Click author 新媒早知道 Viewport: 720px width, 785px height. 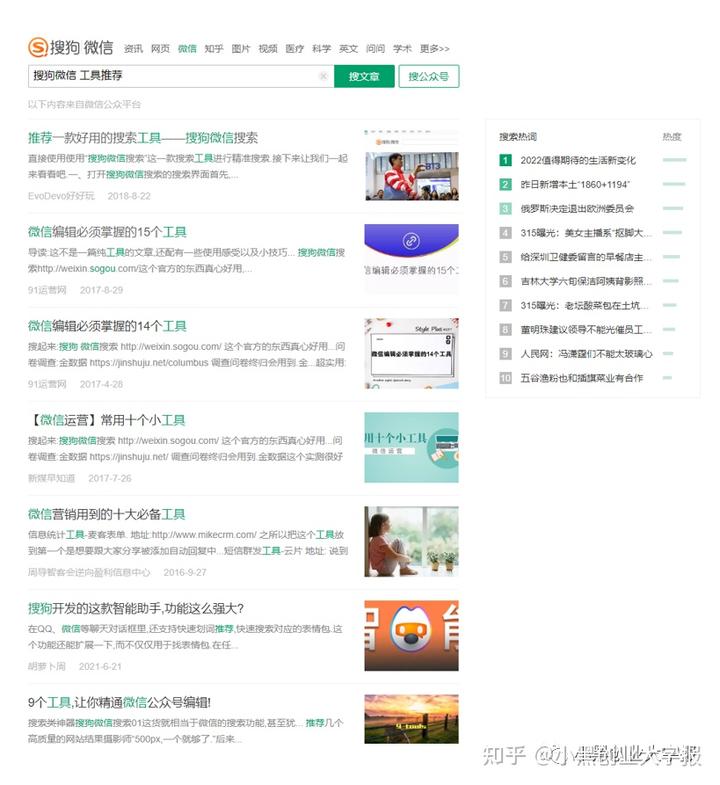[x=52, y=478]
